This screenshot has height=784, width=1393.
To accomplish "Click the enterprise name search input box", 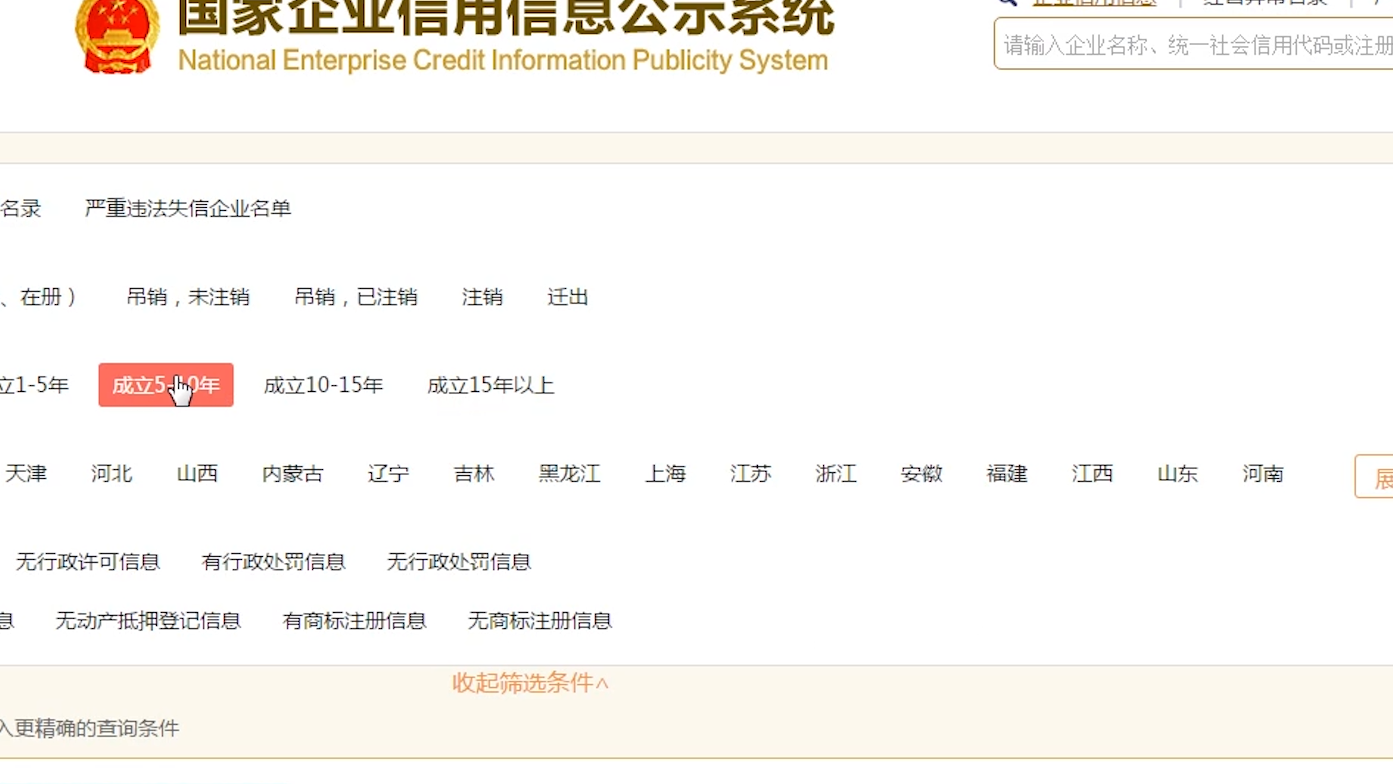I will (x=1190, y=44).
